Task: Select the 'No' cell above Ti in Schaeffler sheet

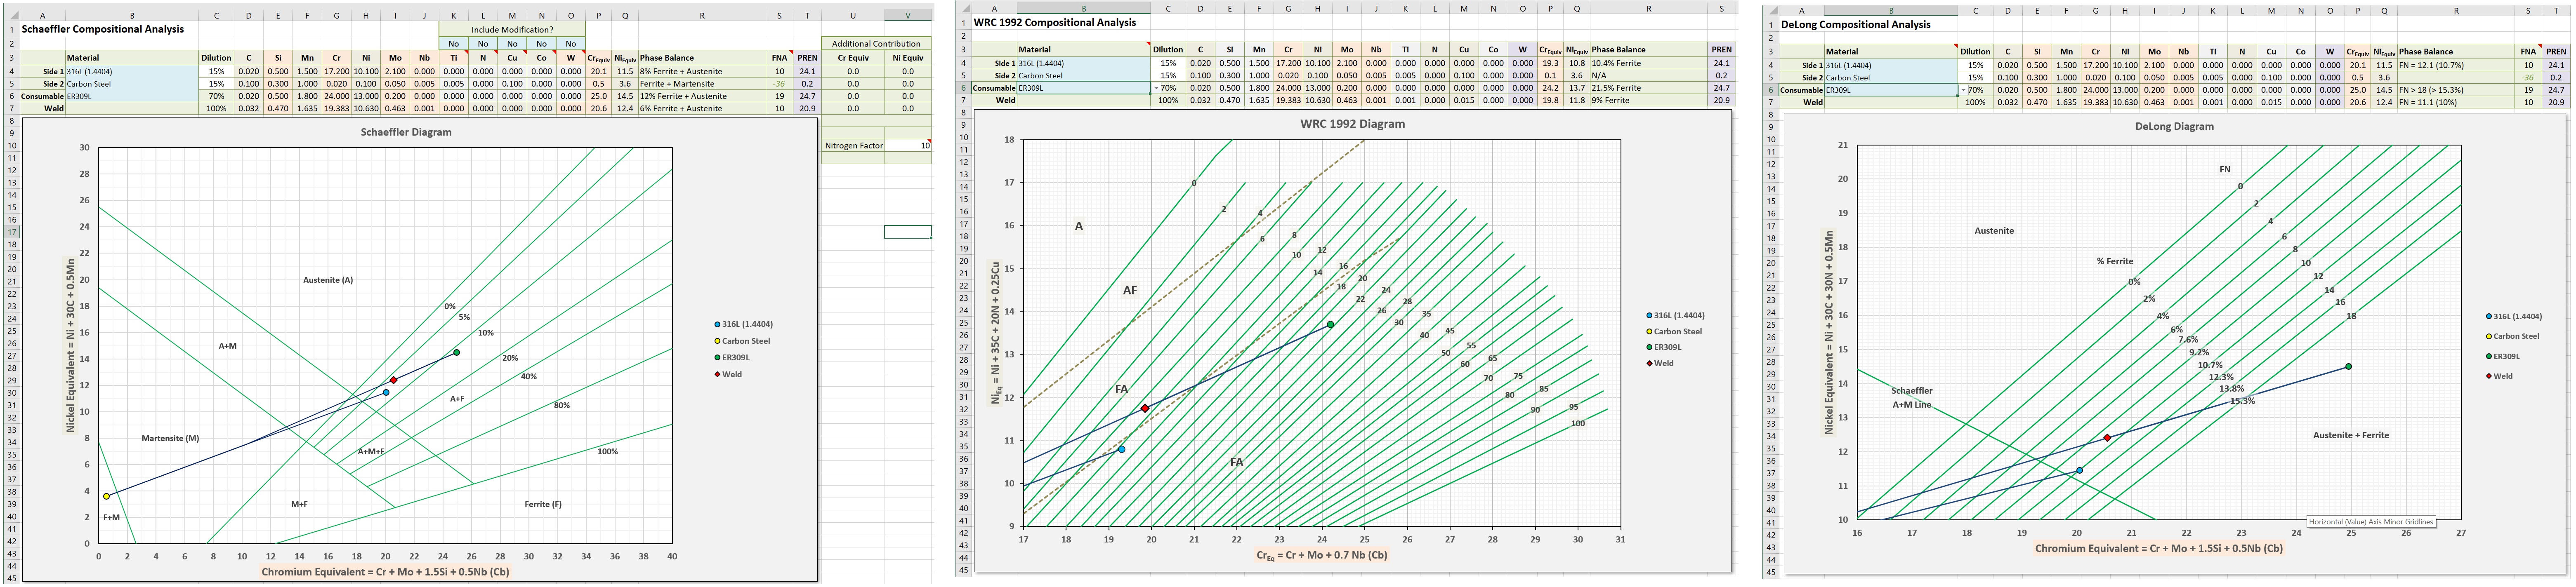Action: [453, 44]
